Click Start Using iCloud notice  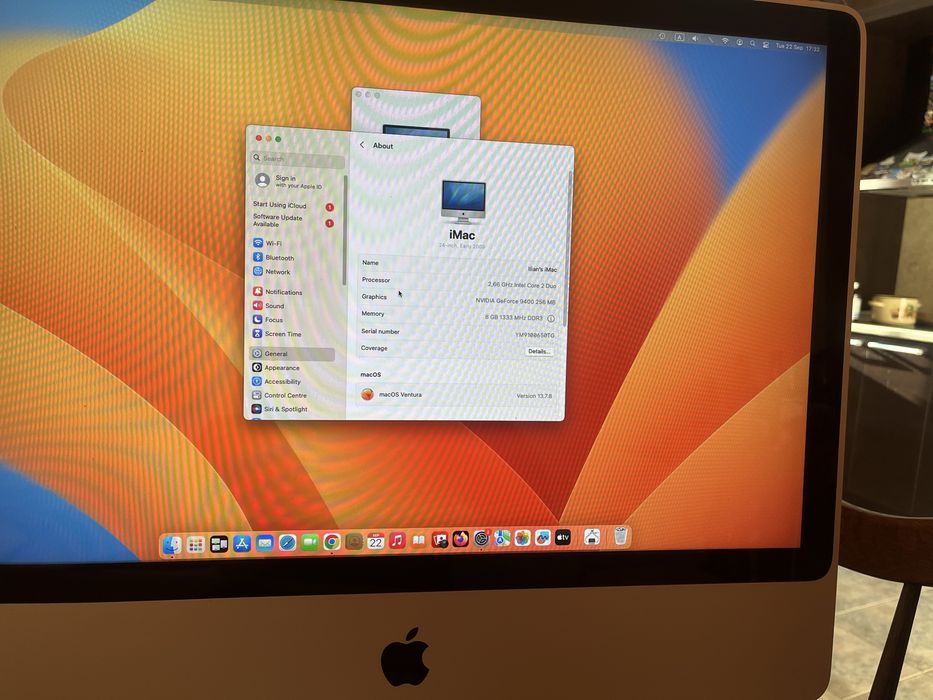292,206
